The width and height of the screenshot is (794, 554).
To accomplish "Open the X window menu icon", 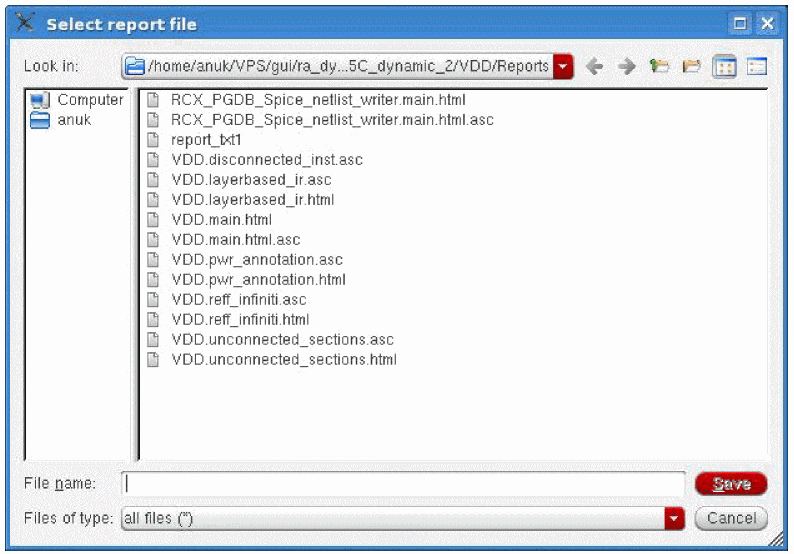I will point(25,22).
